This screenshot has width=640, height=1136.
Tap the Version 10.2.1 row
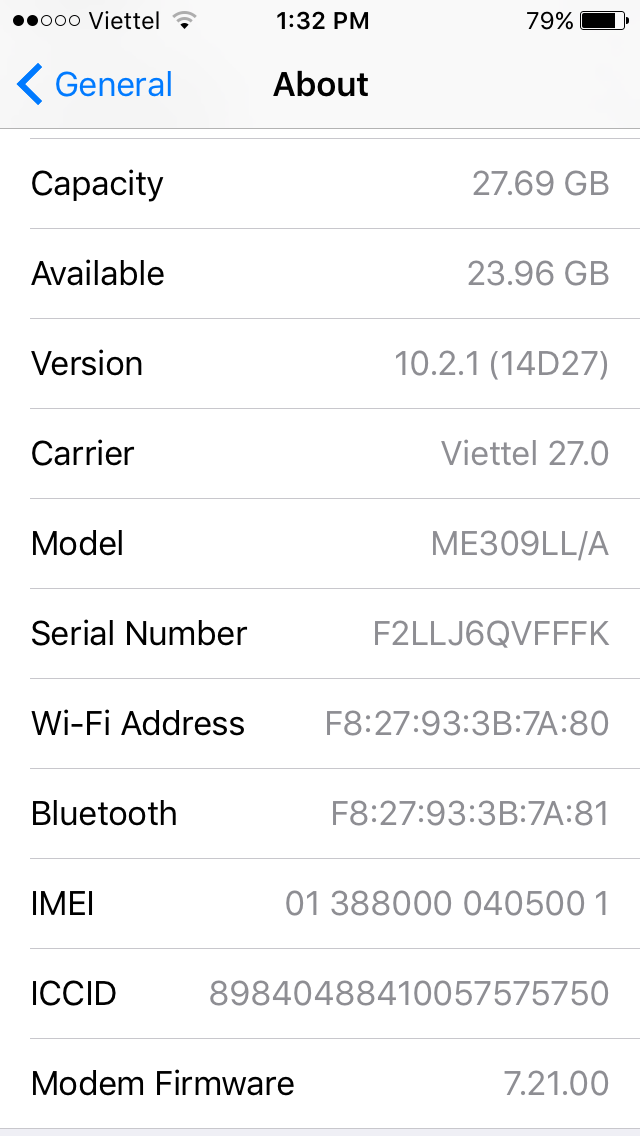tap(320, 364)
